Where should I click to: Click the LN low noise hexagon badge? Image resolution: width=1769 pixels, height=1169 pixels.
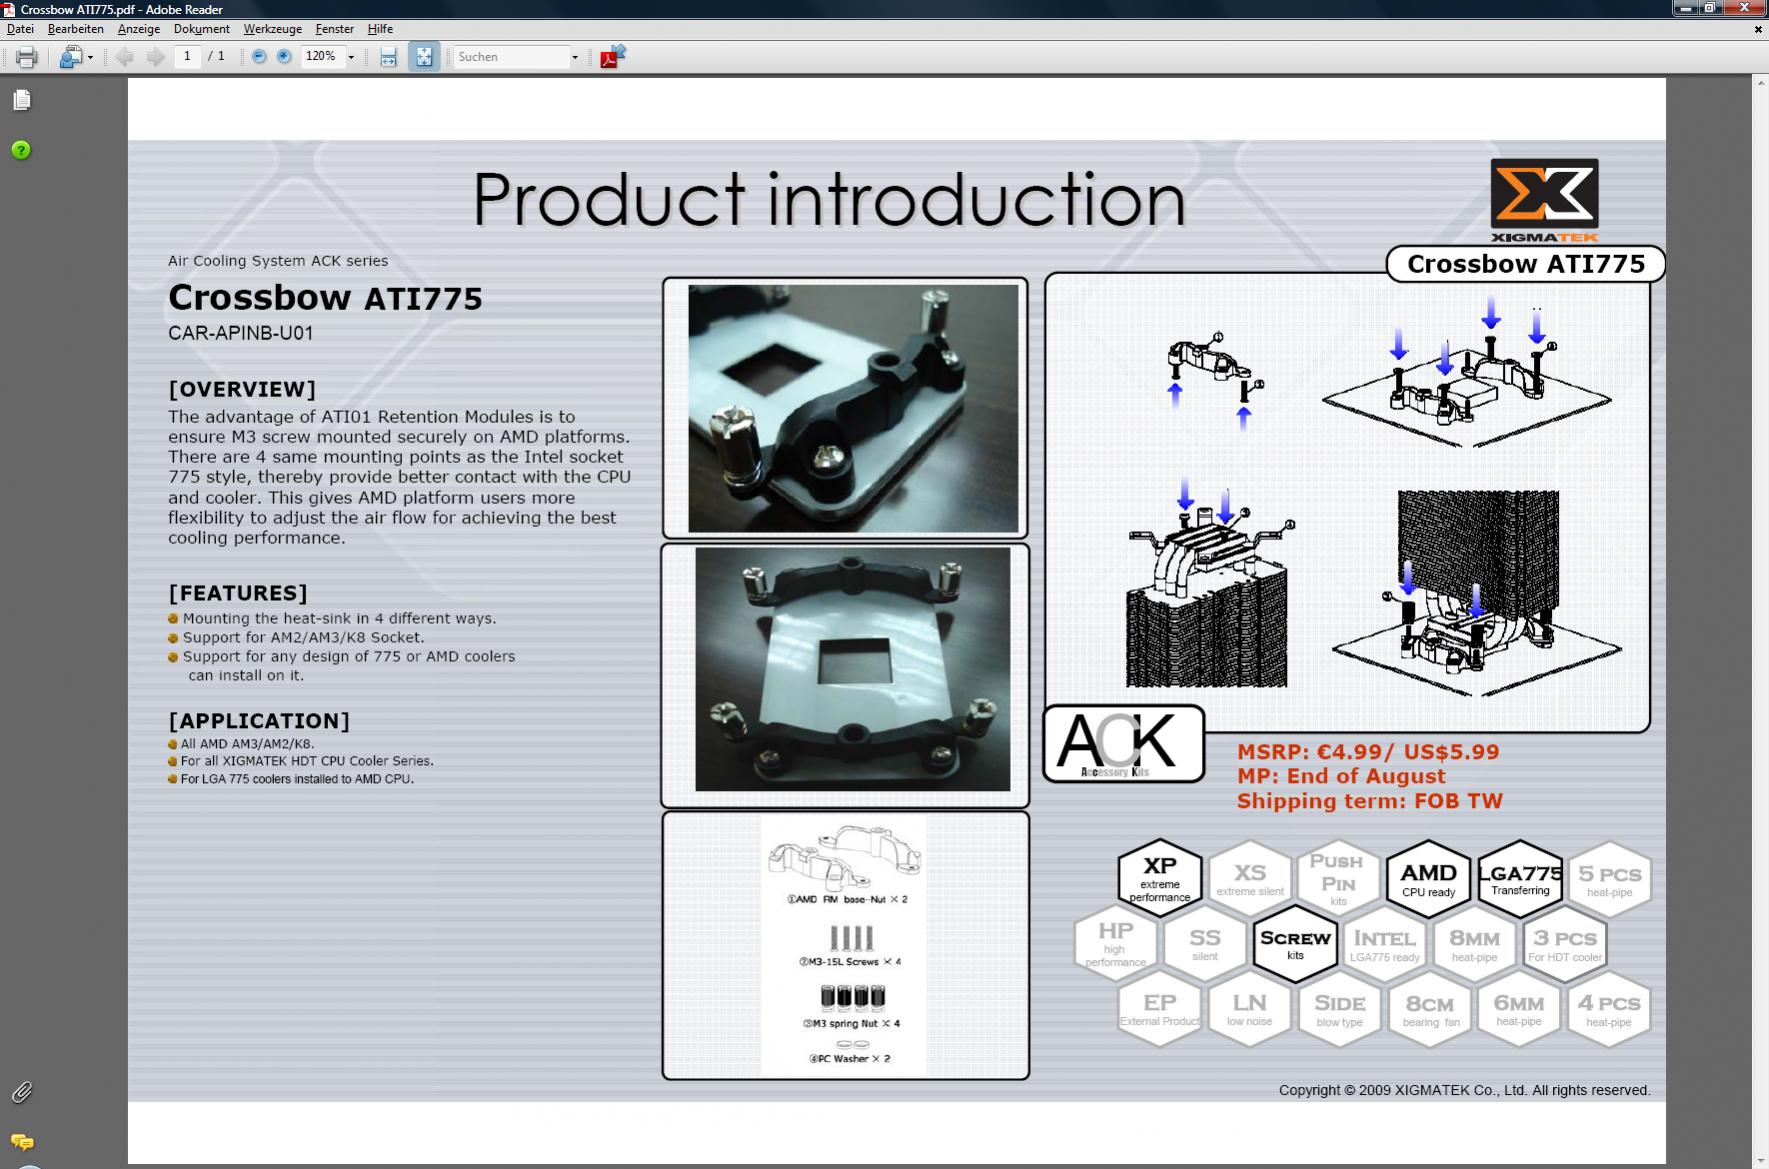click(1250, 1008)
